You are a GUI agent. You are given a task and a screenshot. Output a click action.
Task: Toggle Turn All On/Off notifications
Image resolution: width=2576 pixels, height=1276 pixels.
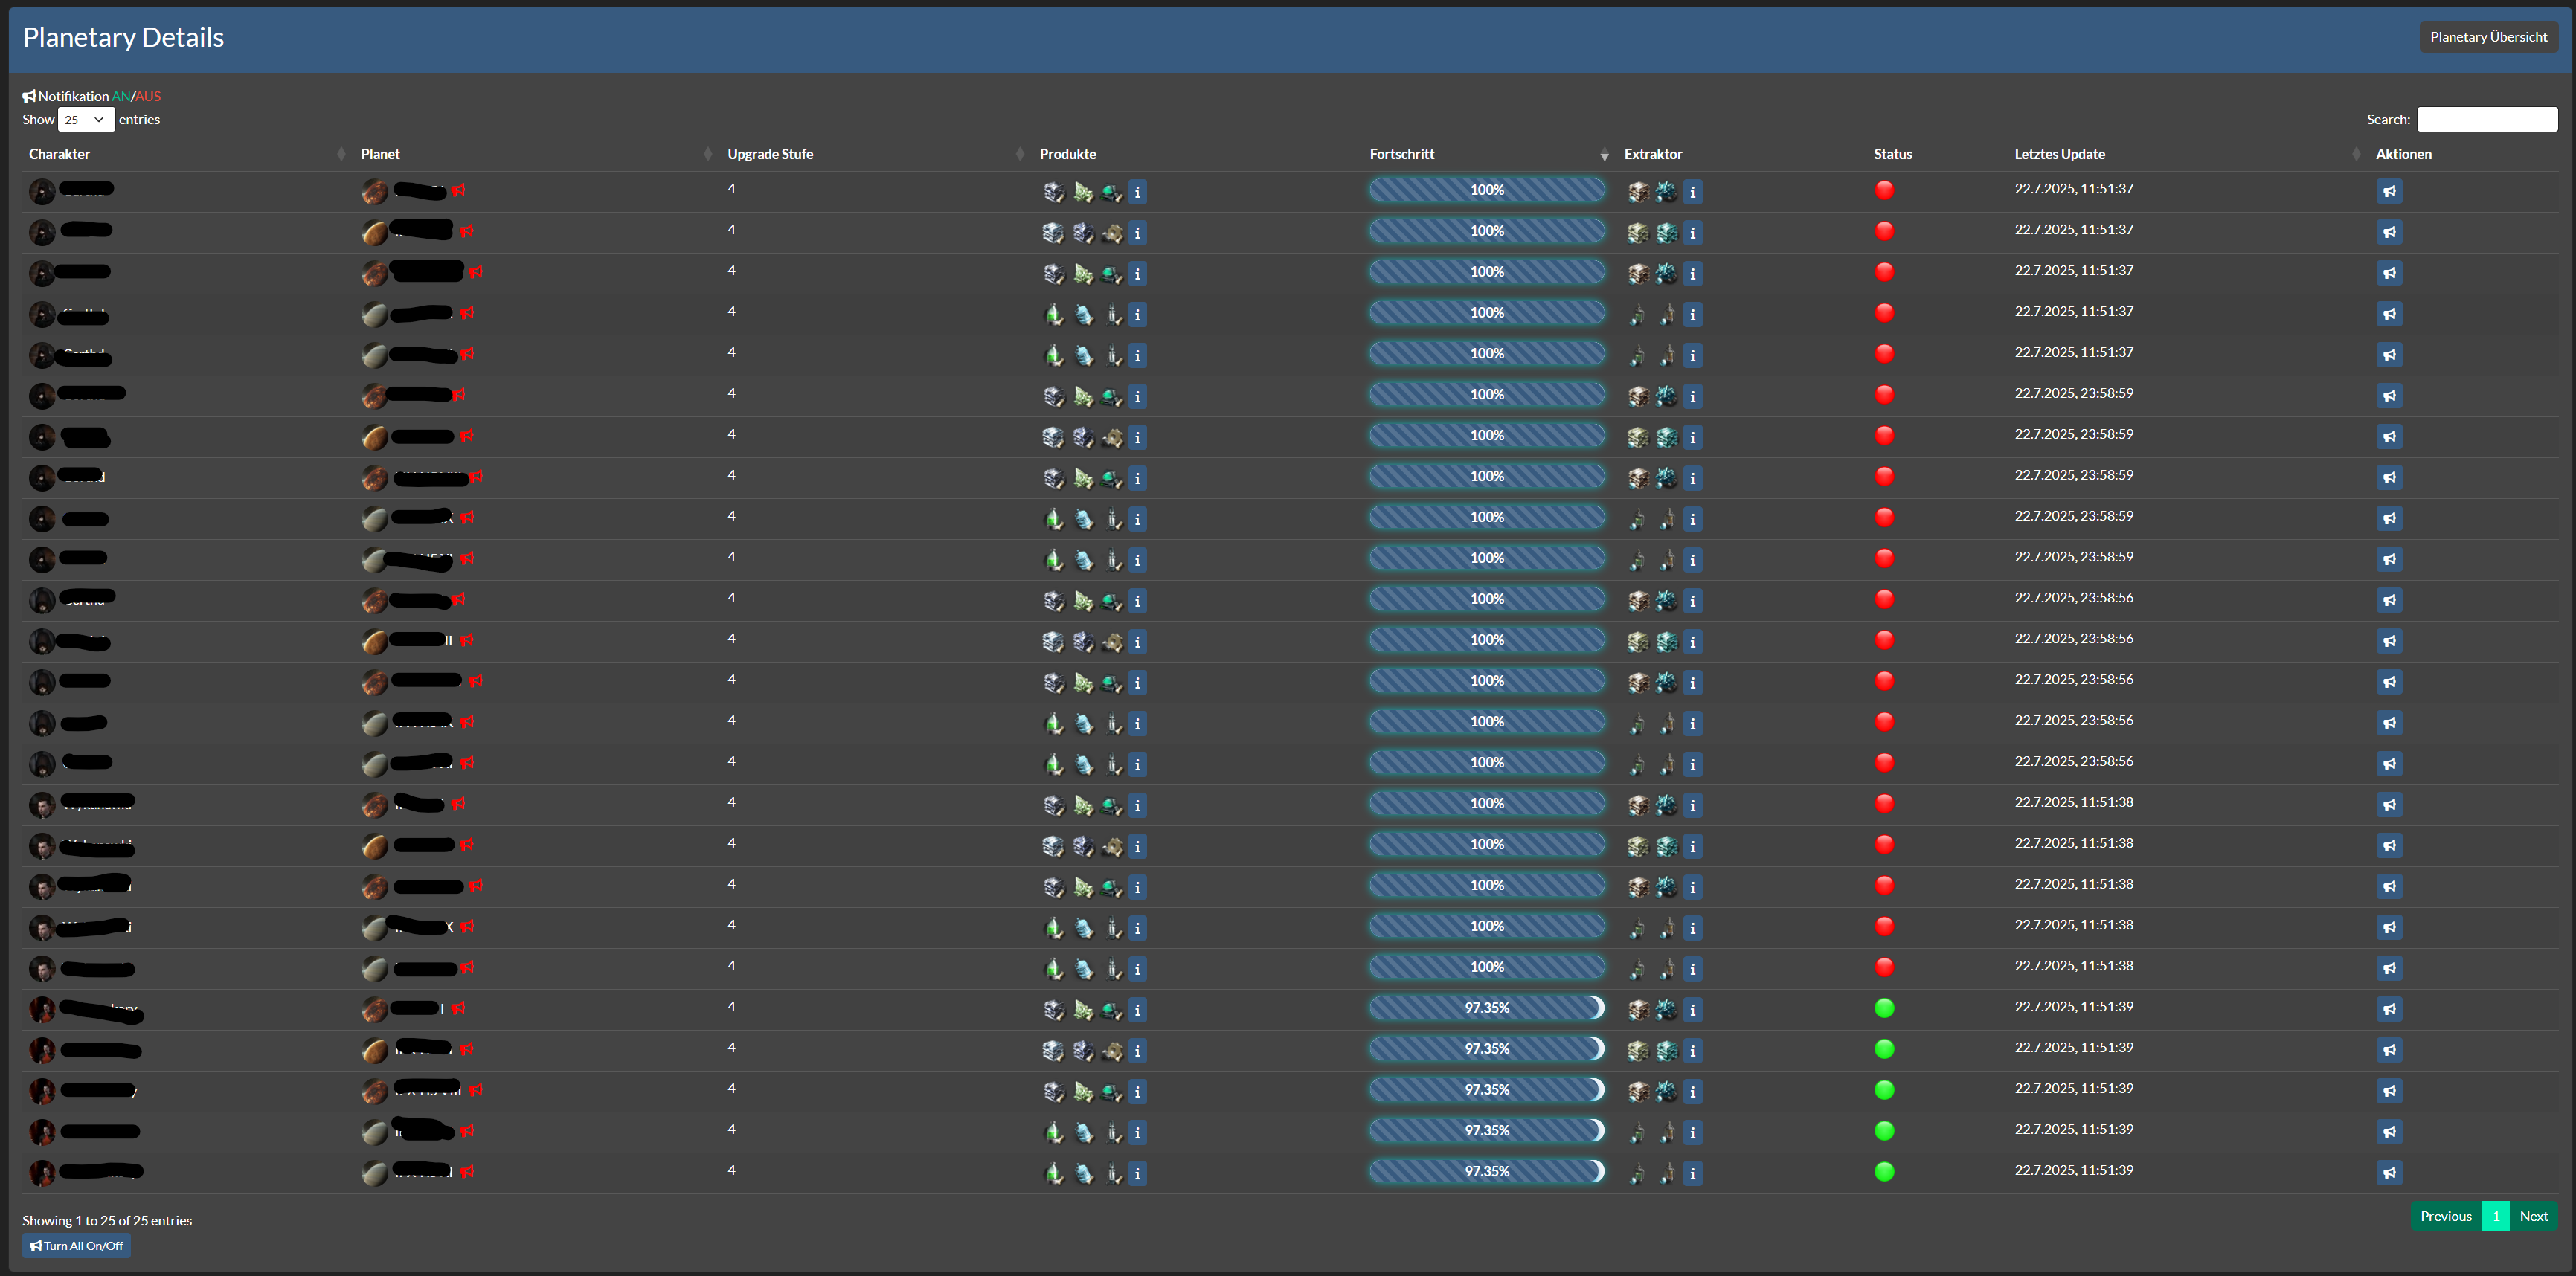77,1245
